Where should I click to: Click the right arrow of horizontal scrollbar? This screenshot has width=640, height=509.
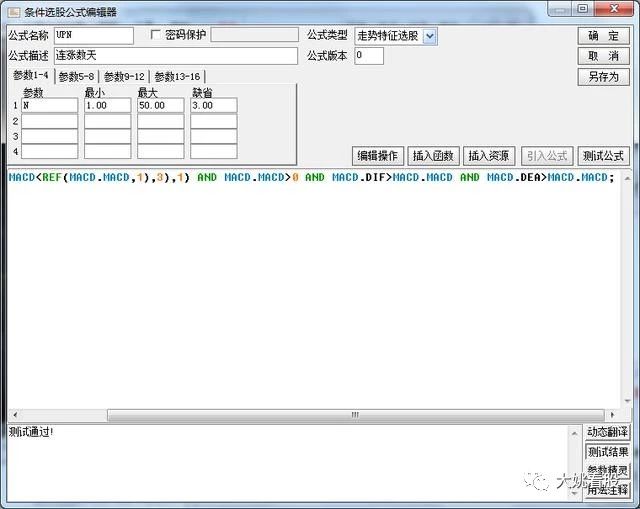click(612, 415)
